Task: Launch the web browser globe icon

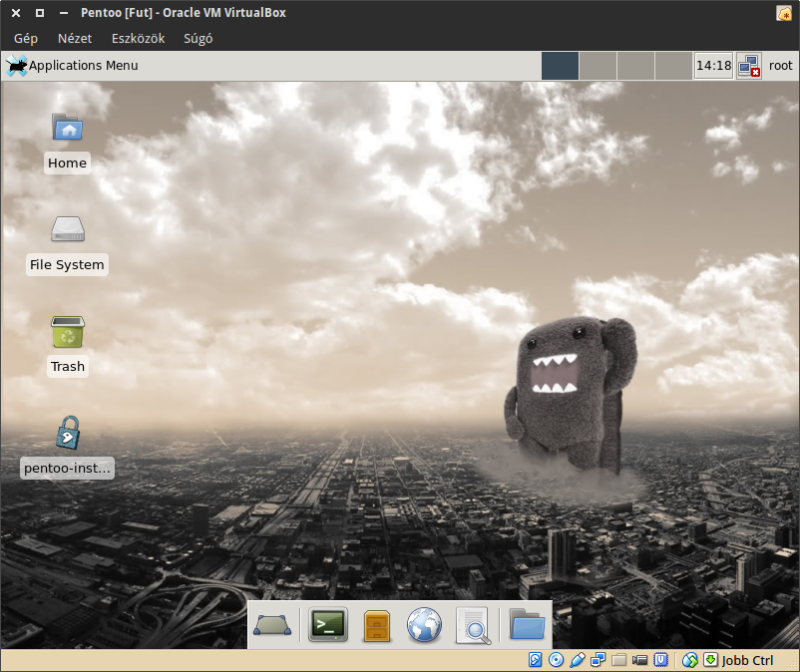Action: 424,625
